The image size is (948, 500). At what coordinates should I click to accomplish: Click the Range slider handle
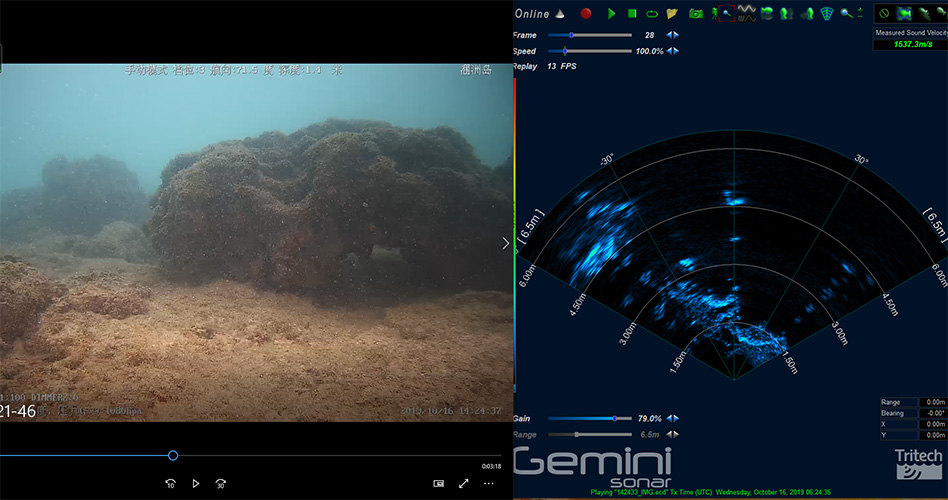pos(577,435)
